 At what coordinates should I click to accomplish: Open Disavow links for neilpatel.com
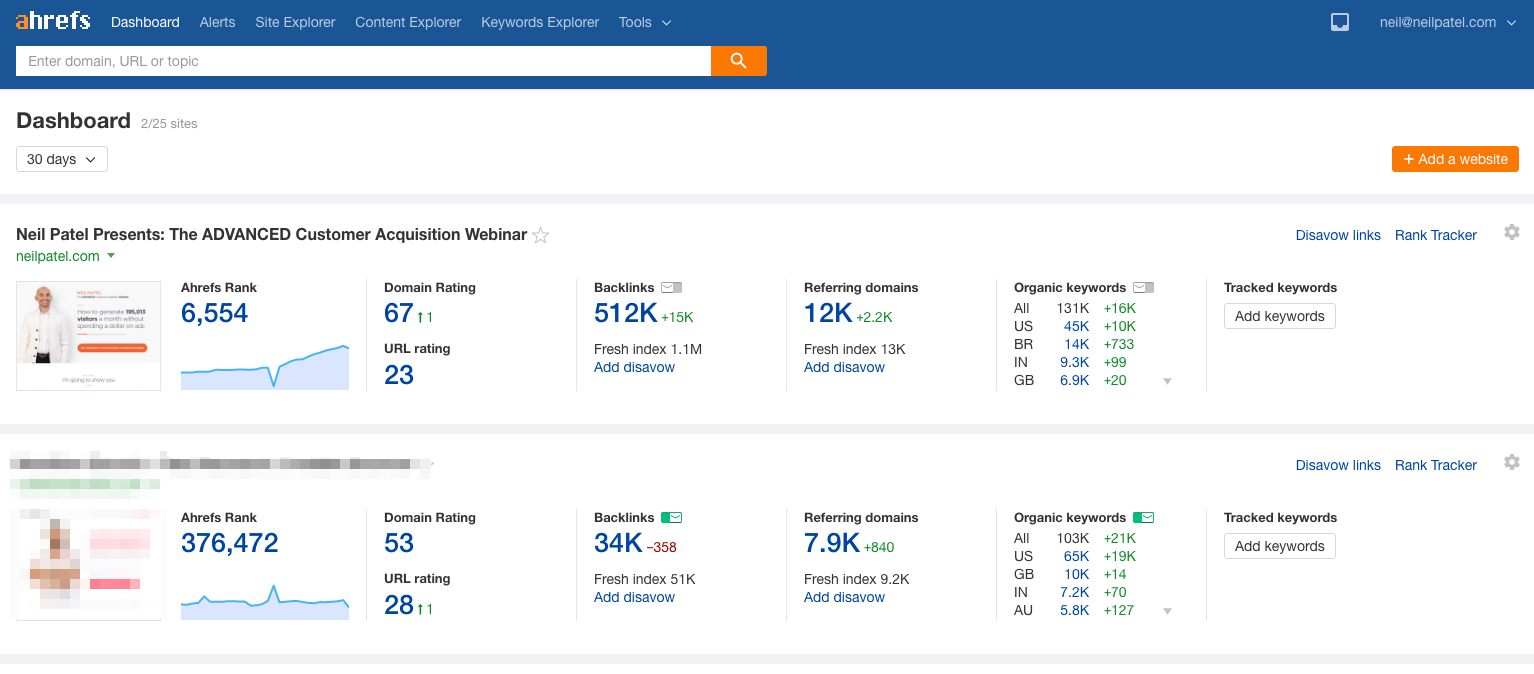tap(1338, 235)
